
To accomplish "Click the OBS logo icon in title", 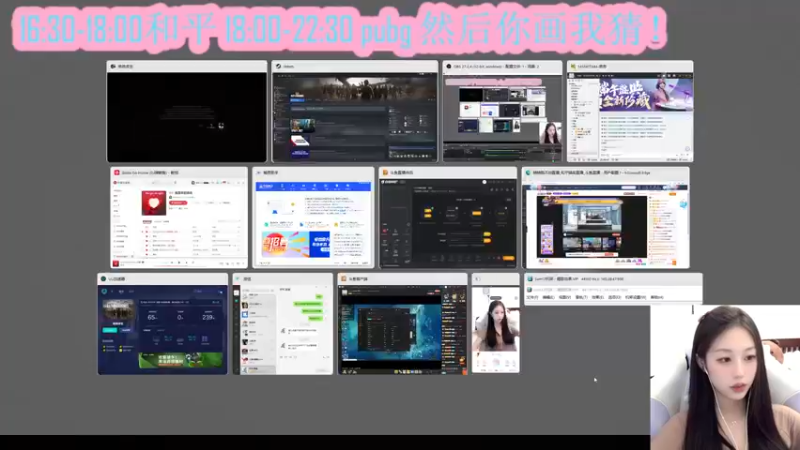I will (x=449, y=66).
